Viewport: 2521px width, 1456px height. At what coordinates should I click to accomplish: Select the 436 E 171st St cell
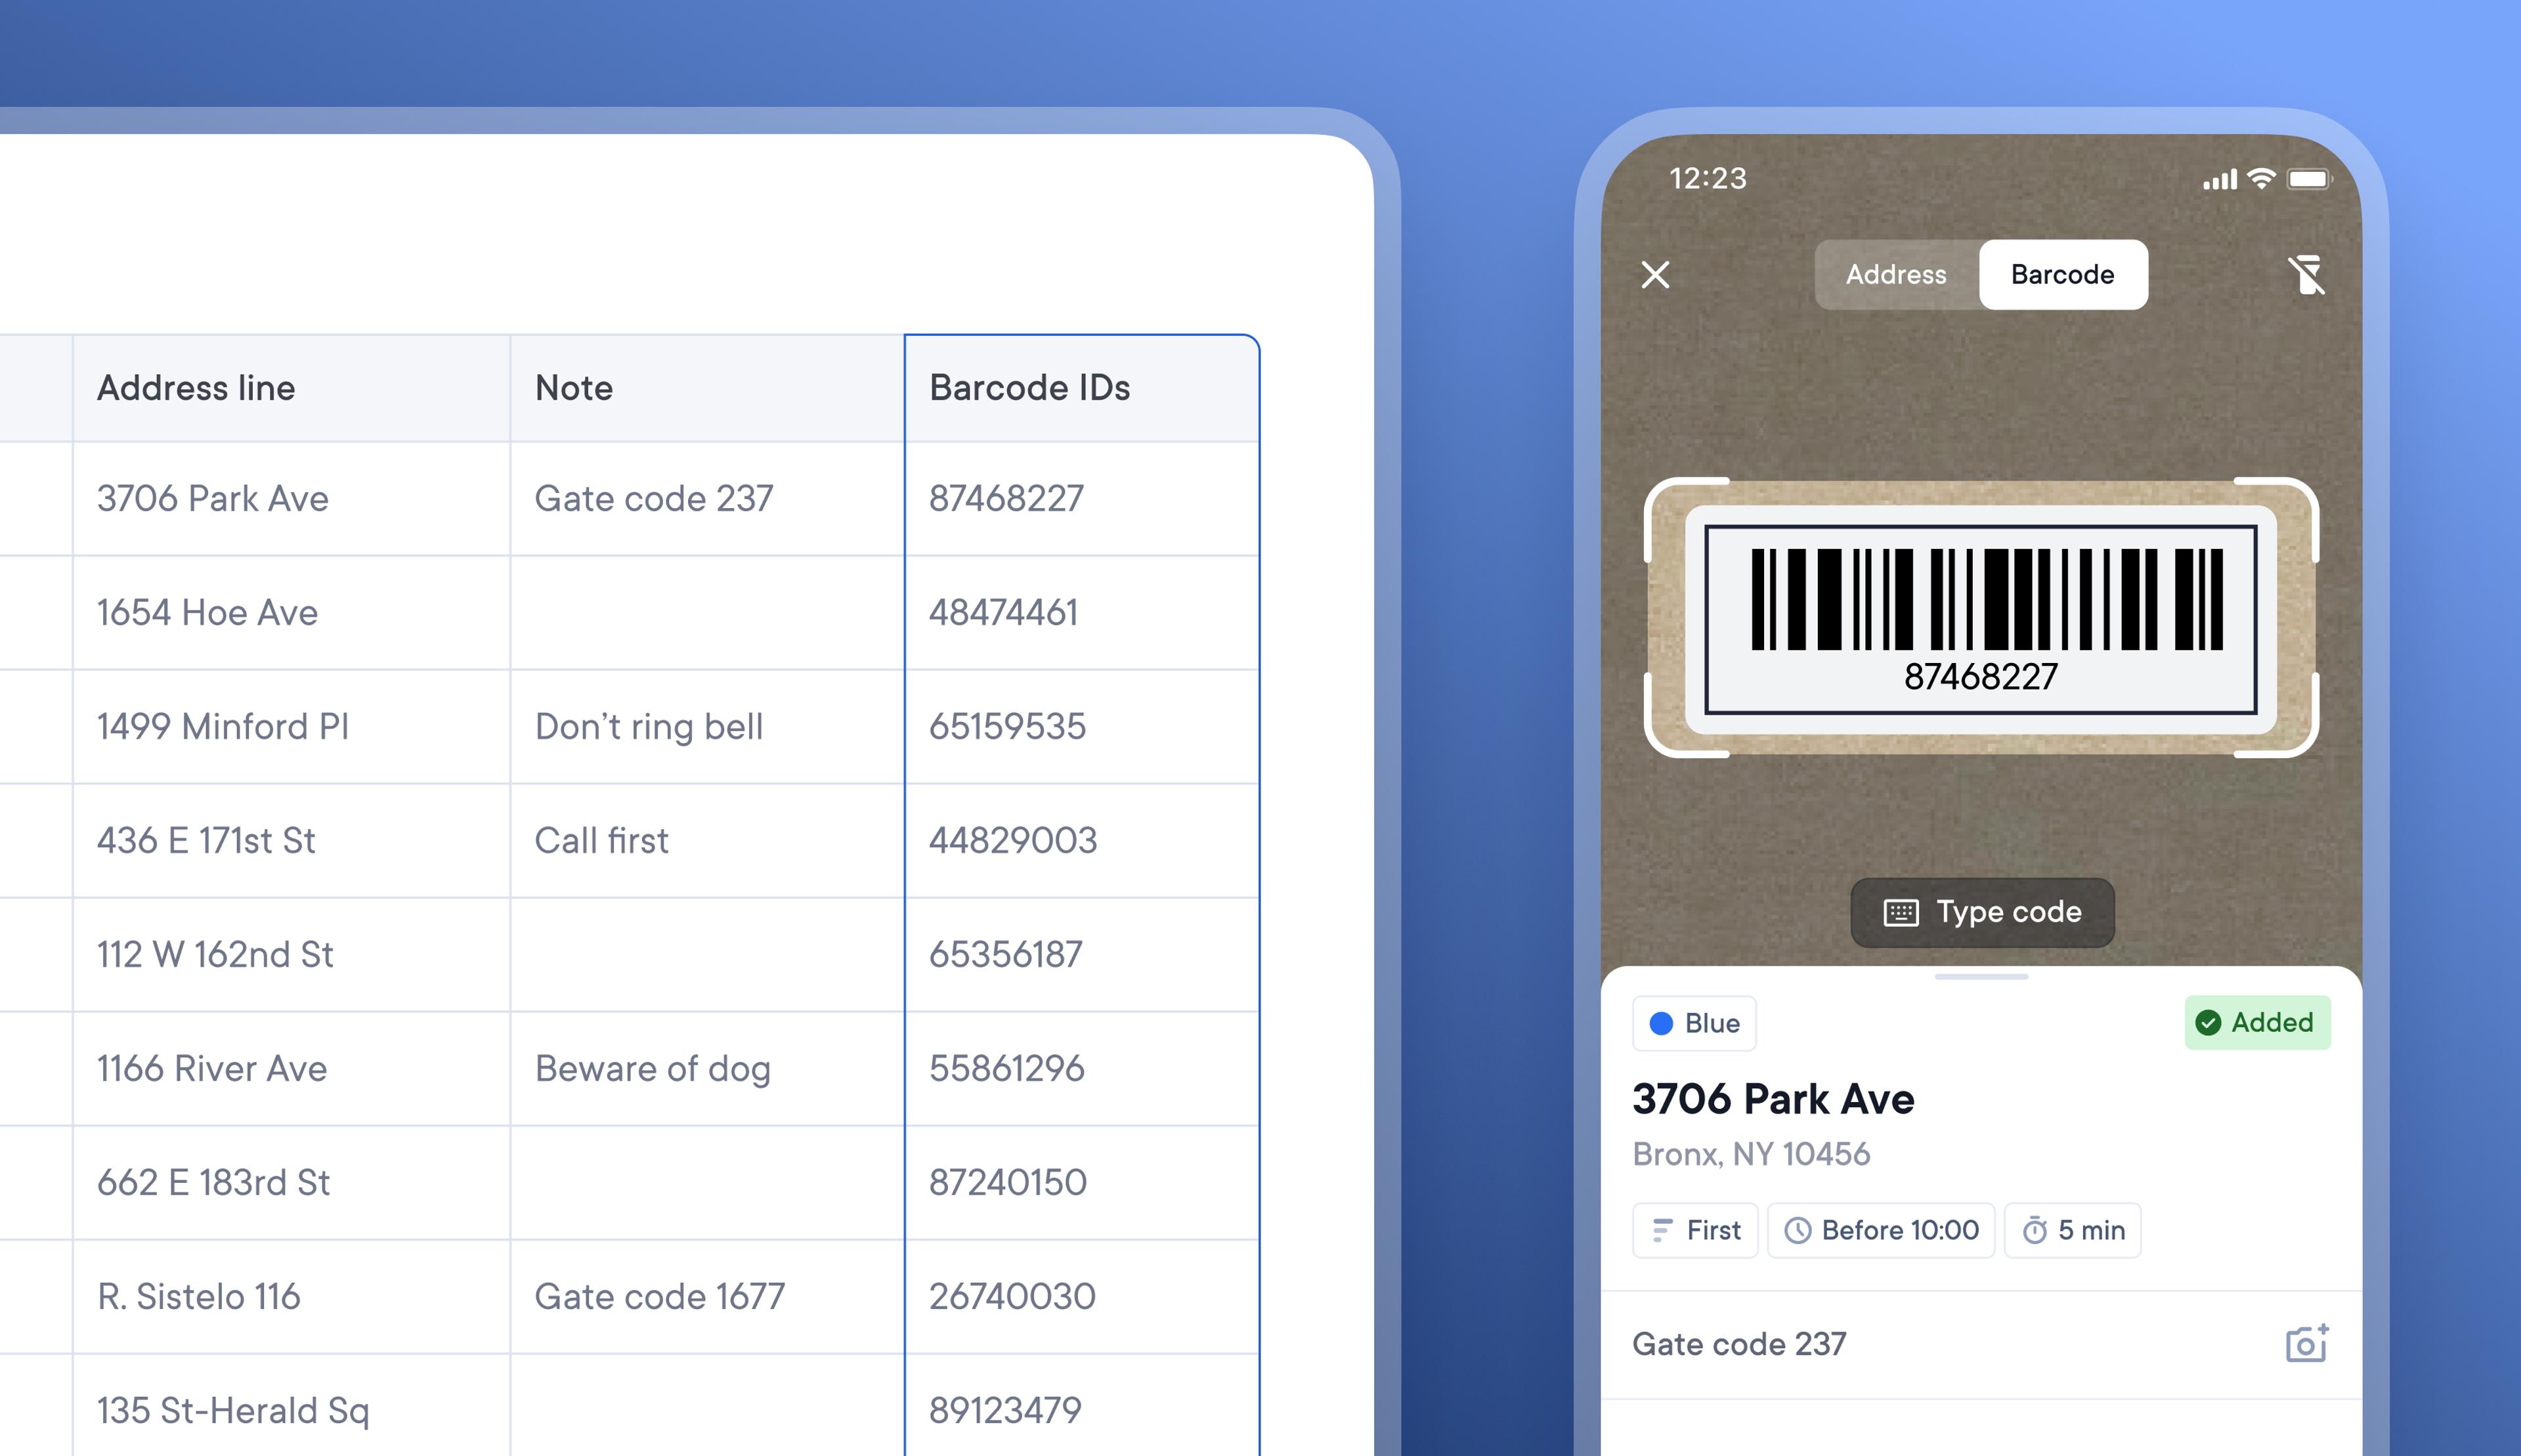point(291,840)
